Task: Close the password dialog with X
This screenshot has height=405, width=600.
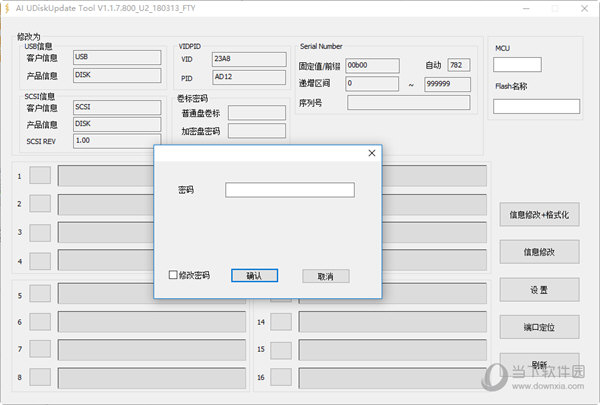Action: click(x=372, y=153)
